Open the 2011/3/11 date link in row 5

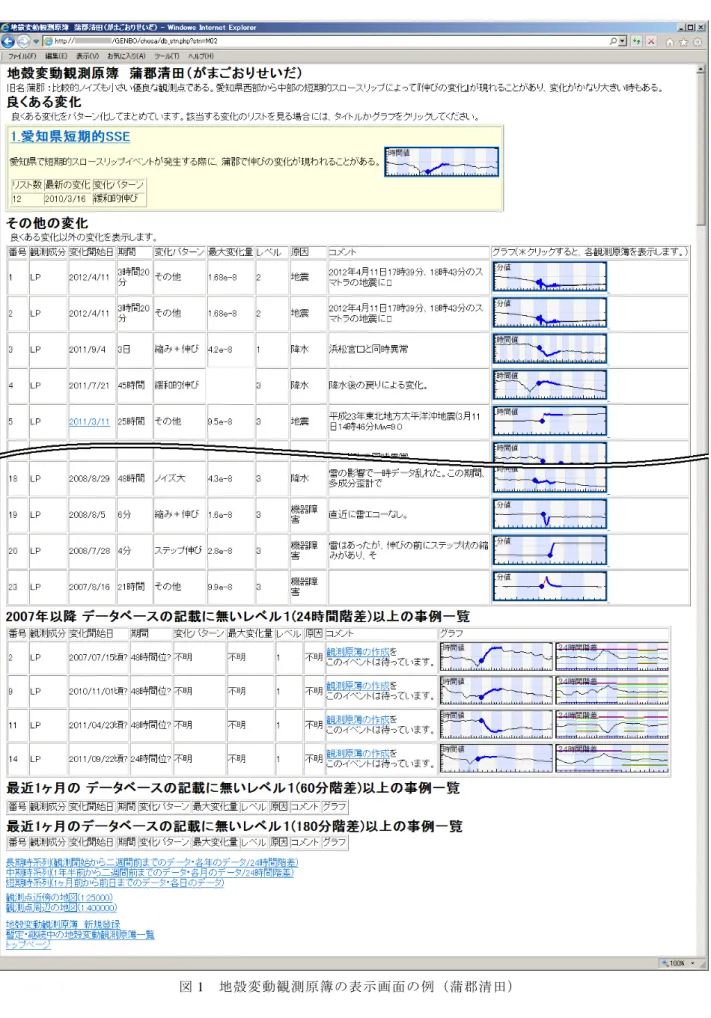(x=89, y=421)
